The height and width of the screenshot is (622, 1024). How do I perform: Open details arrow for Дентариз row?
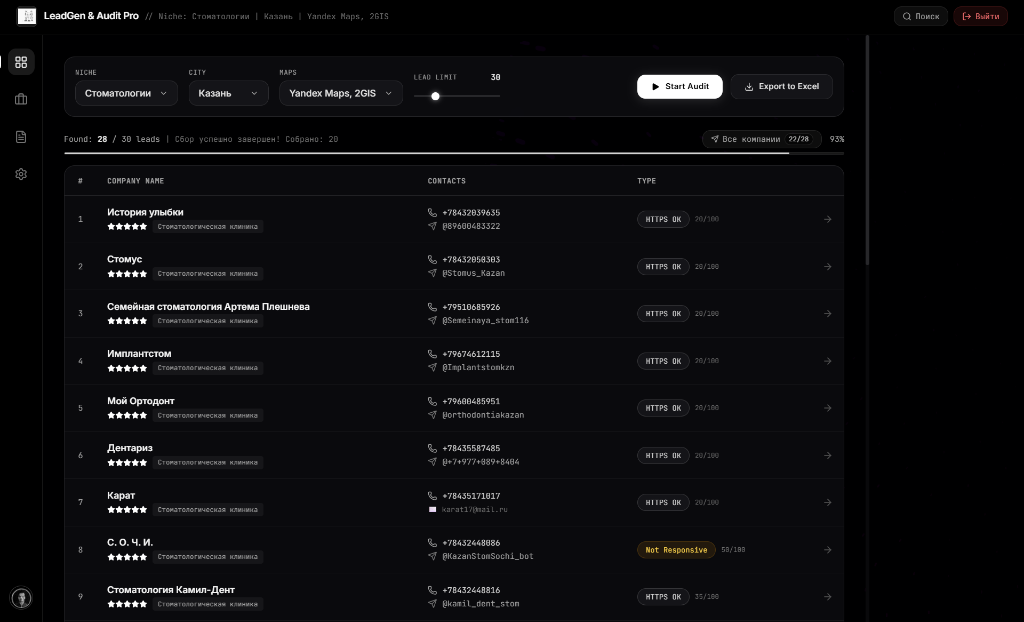(827, 455)
